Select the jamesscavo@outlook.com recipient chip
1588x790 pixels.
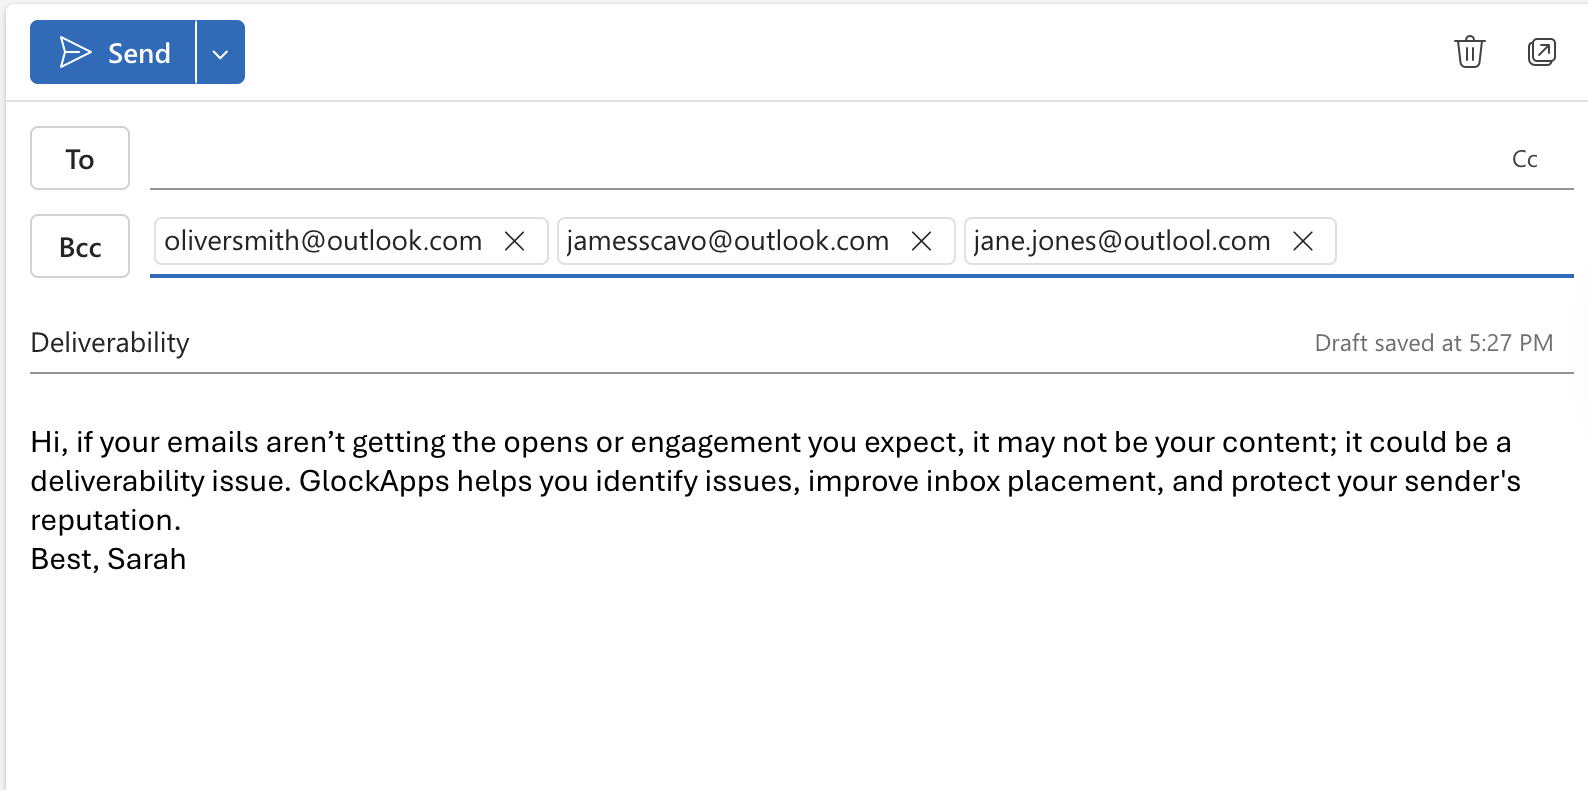[x=727, y=242]
